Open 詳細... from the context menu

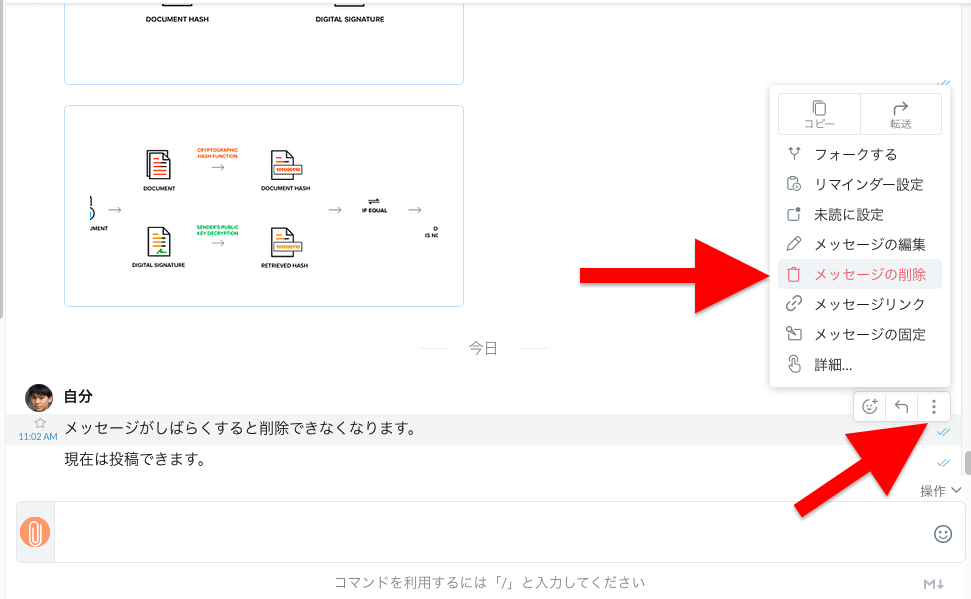pyautogui.click(x=833, y=364)
